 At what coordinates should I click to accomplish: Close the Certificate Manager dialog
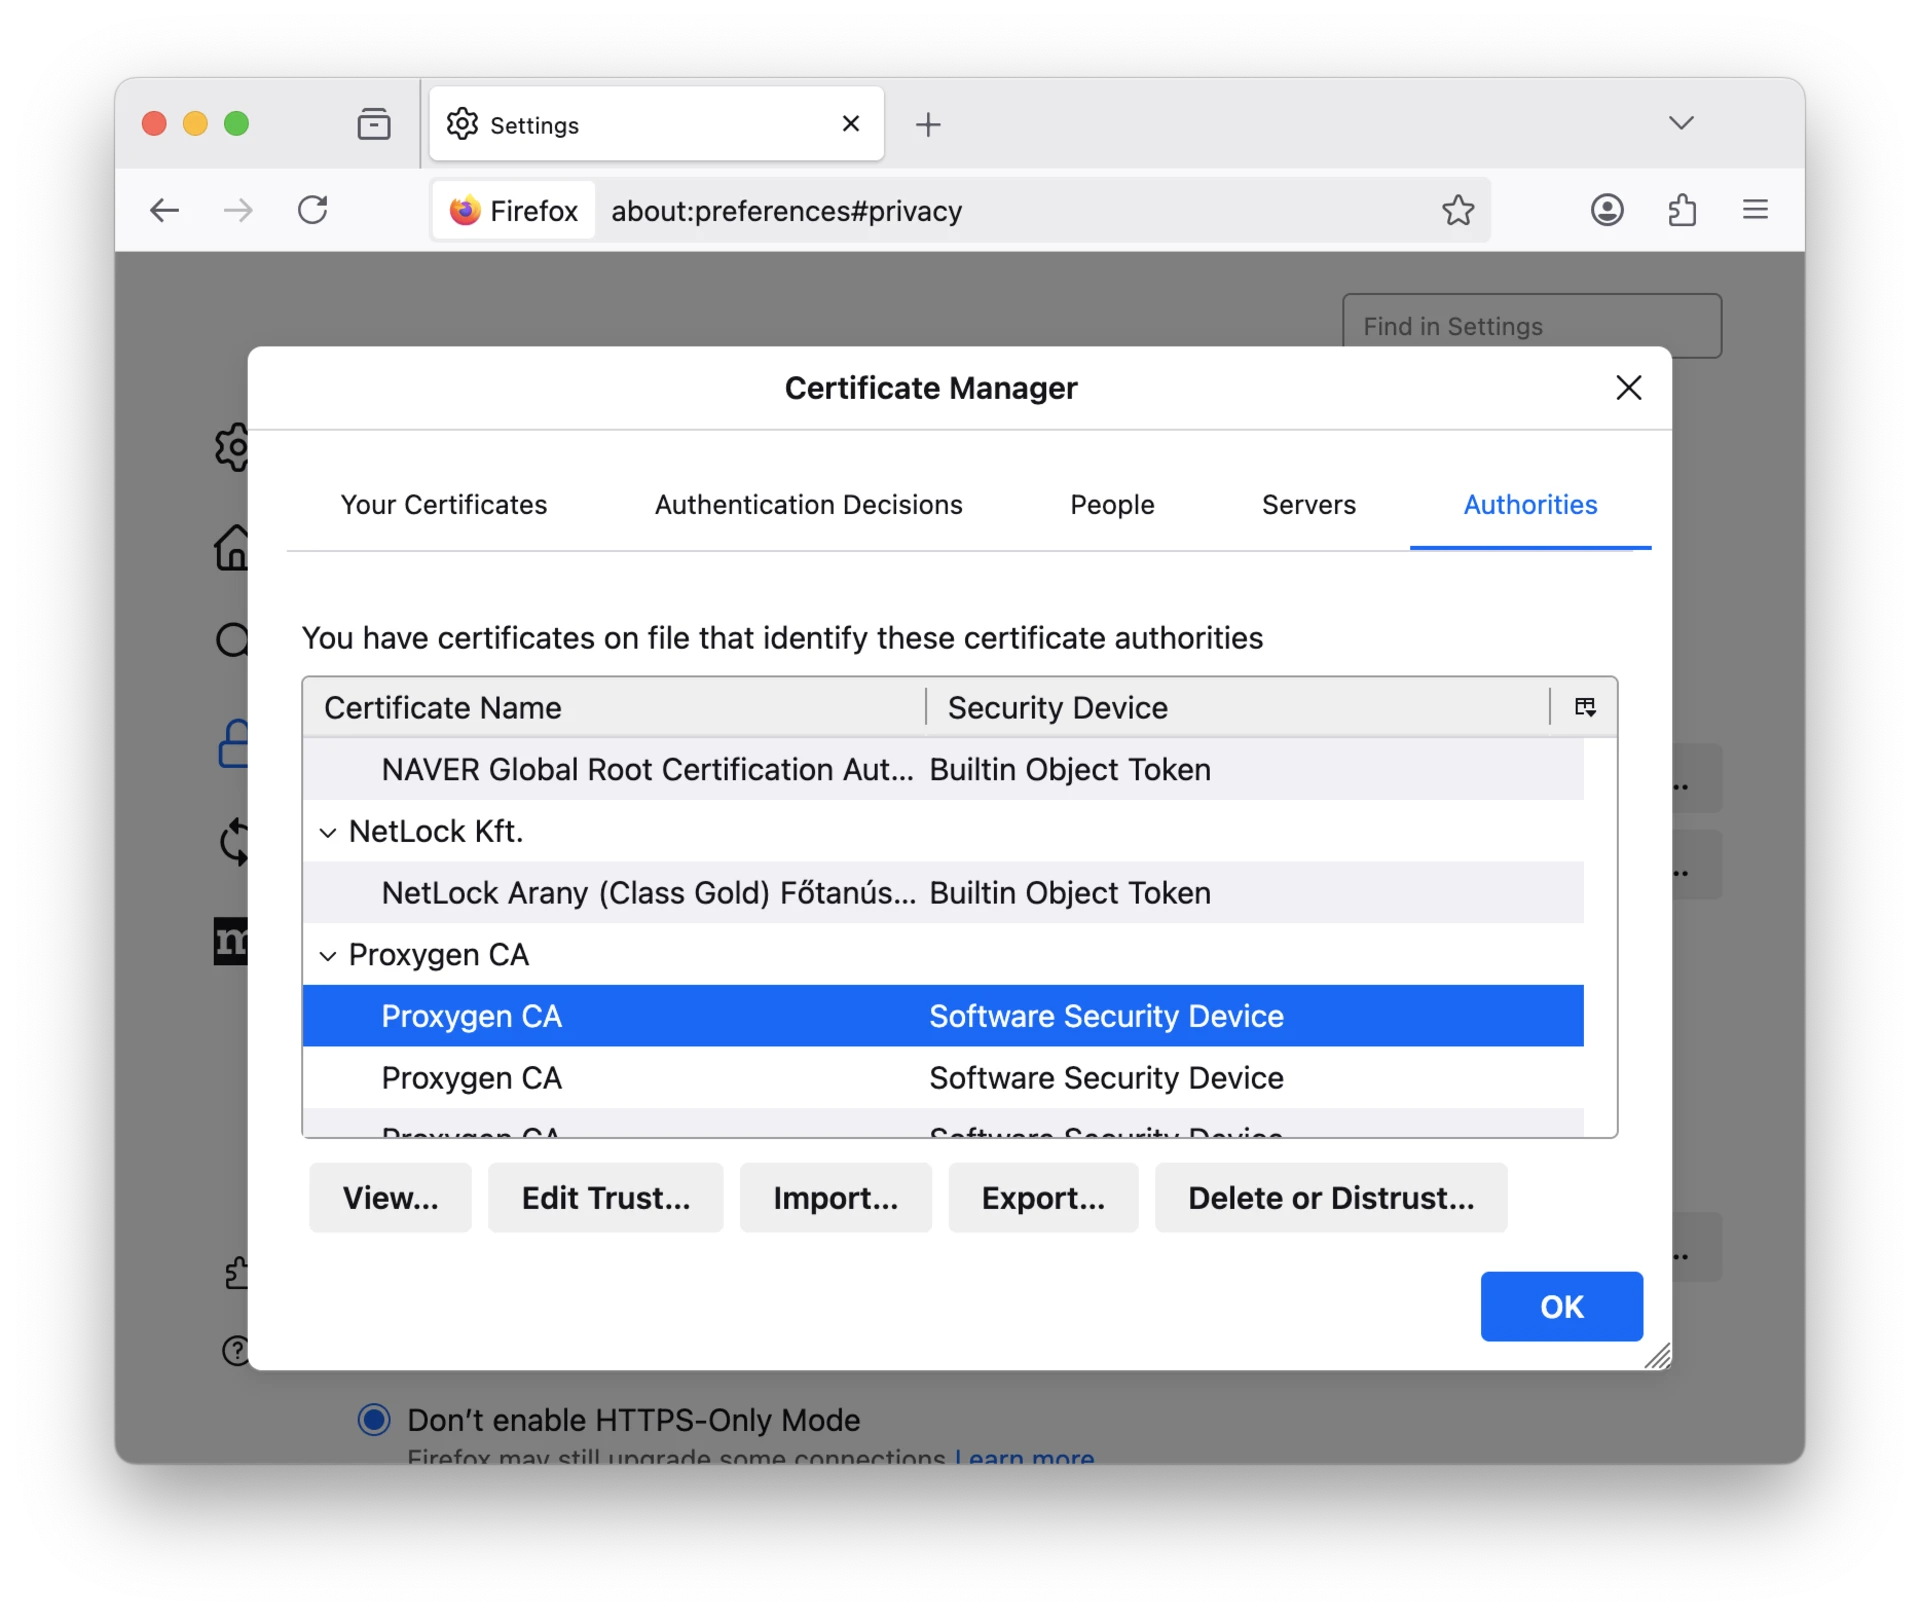(1628, 388)
